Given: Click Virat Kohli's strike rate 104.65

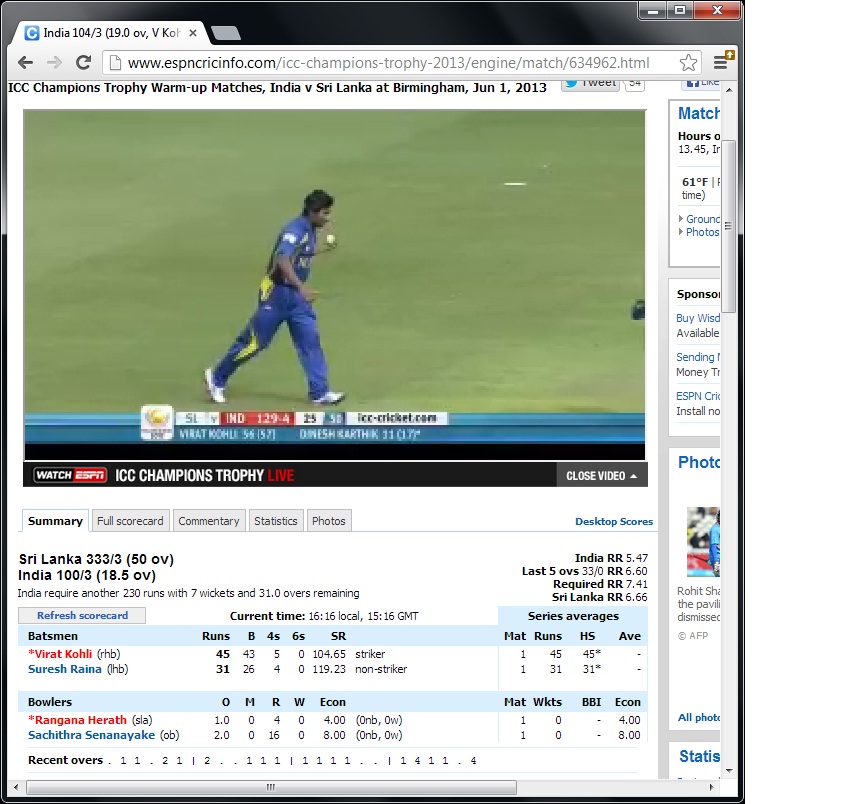Looking at the screenshot, I should coord(329,654).
